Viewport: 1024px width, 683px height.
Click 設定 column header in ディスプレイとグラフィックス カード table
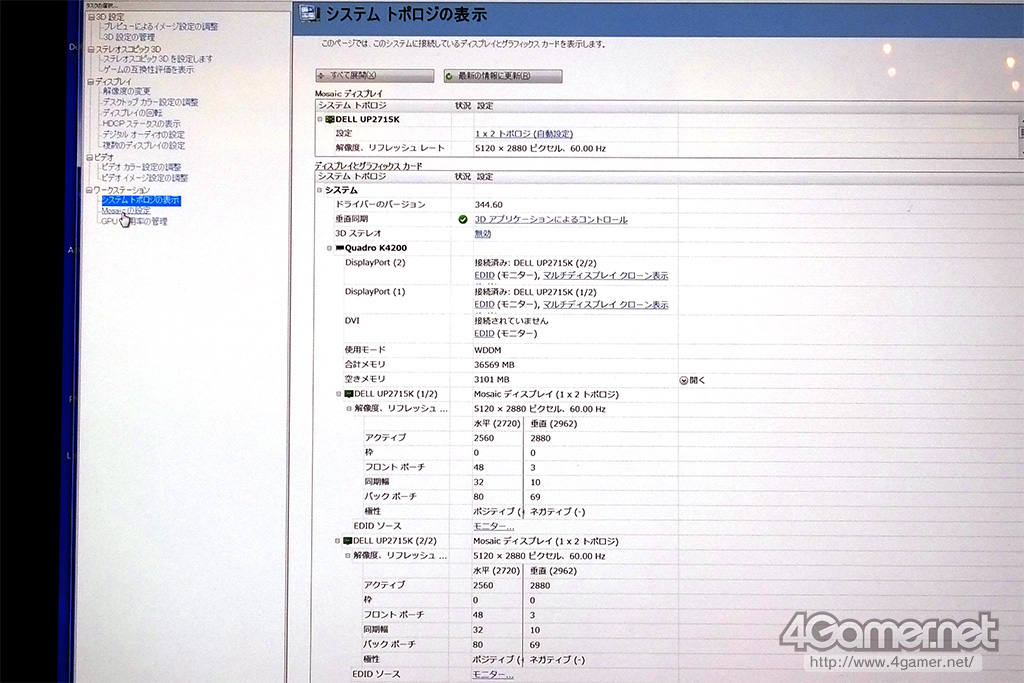tap(485, 177)
